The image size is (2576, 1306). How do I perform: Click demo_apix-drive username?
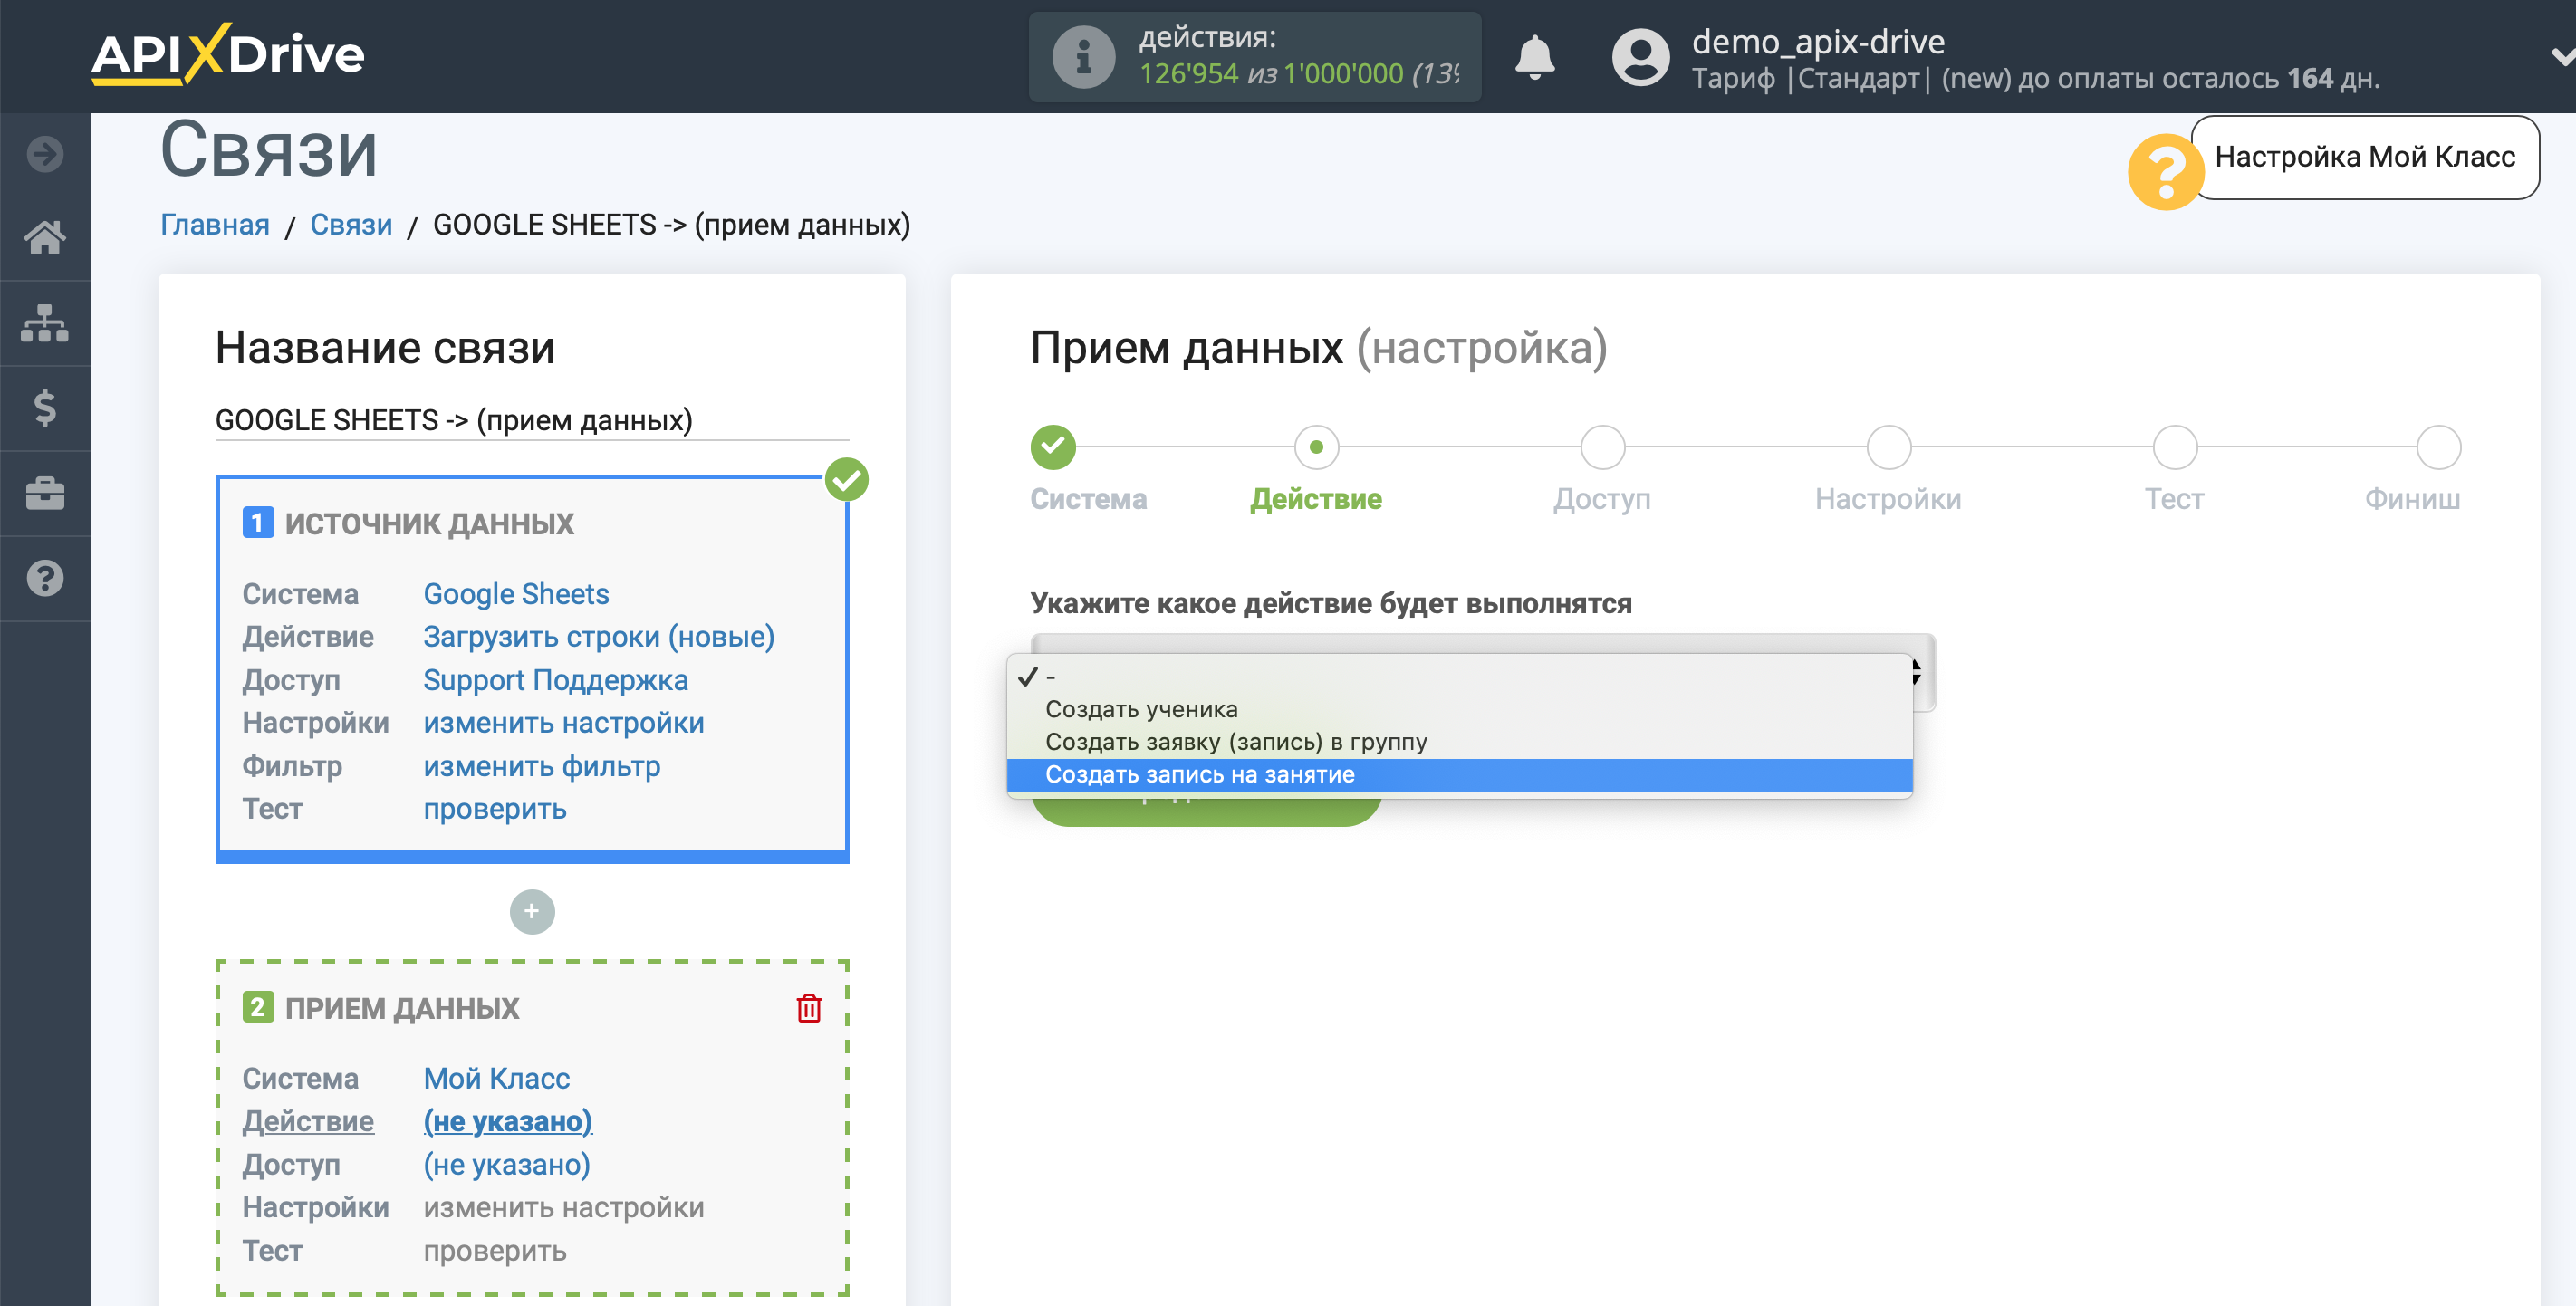pyautogui.click(x=1817, y=41)
